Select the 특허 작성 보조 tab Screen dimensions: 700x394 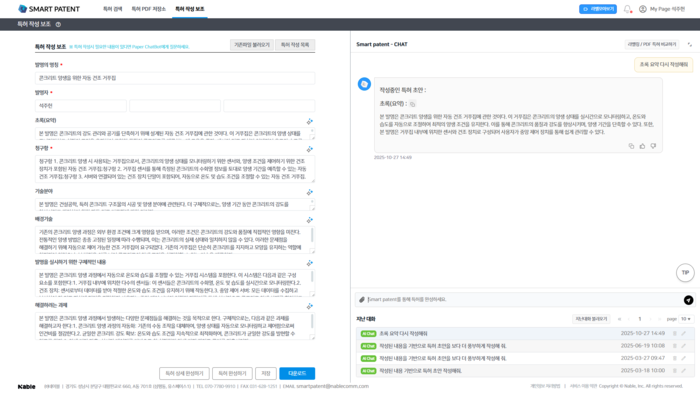point(190,9)
